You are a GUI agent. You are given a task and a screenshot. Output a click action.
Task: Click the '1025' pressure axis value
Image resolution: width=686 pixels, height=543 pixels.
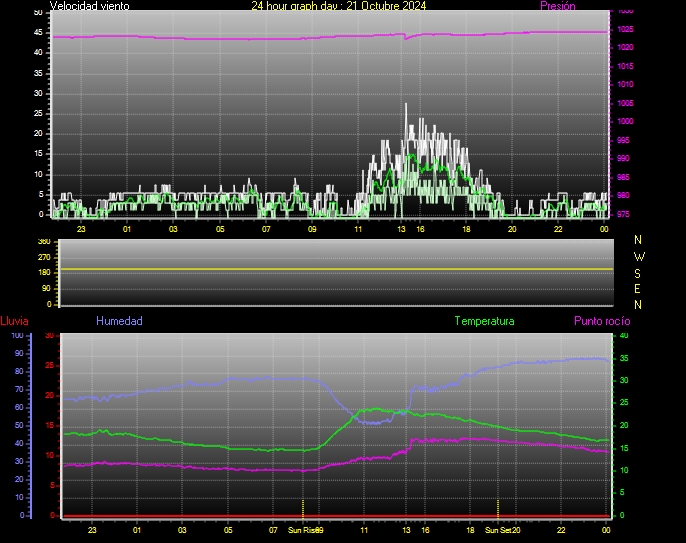click(x=626, y=29)
